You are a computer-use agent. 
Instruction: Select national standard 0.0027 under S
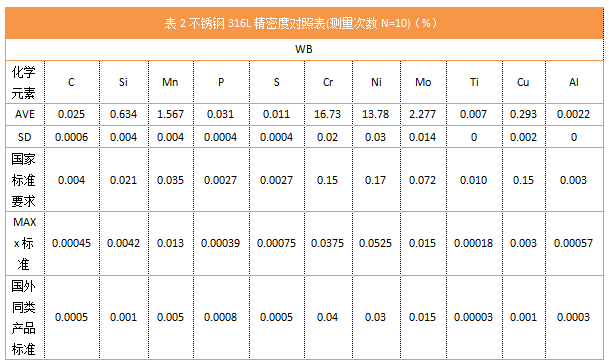(x=276, y=180)
